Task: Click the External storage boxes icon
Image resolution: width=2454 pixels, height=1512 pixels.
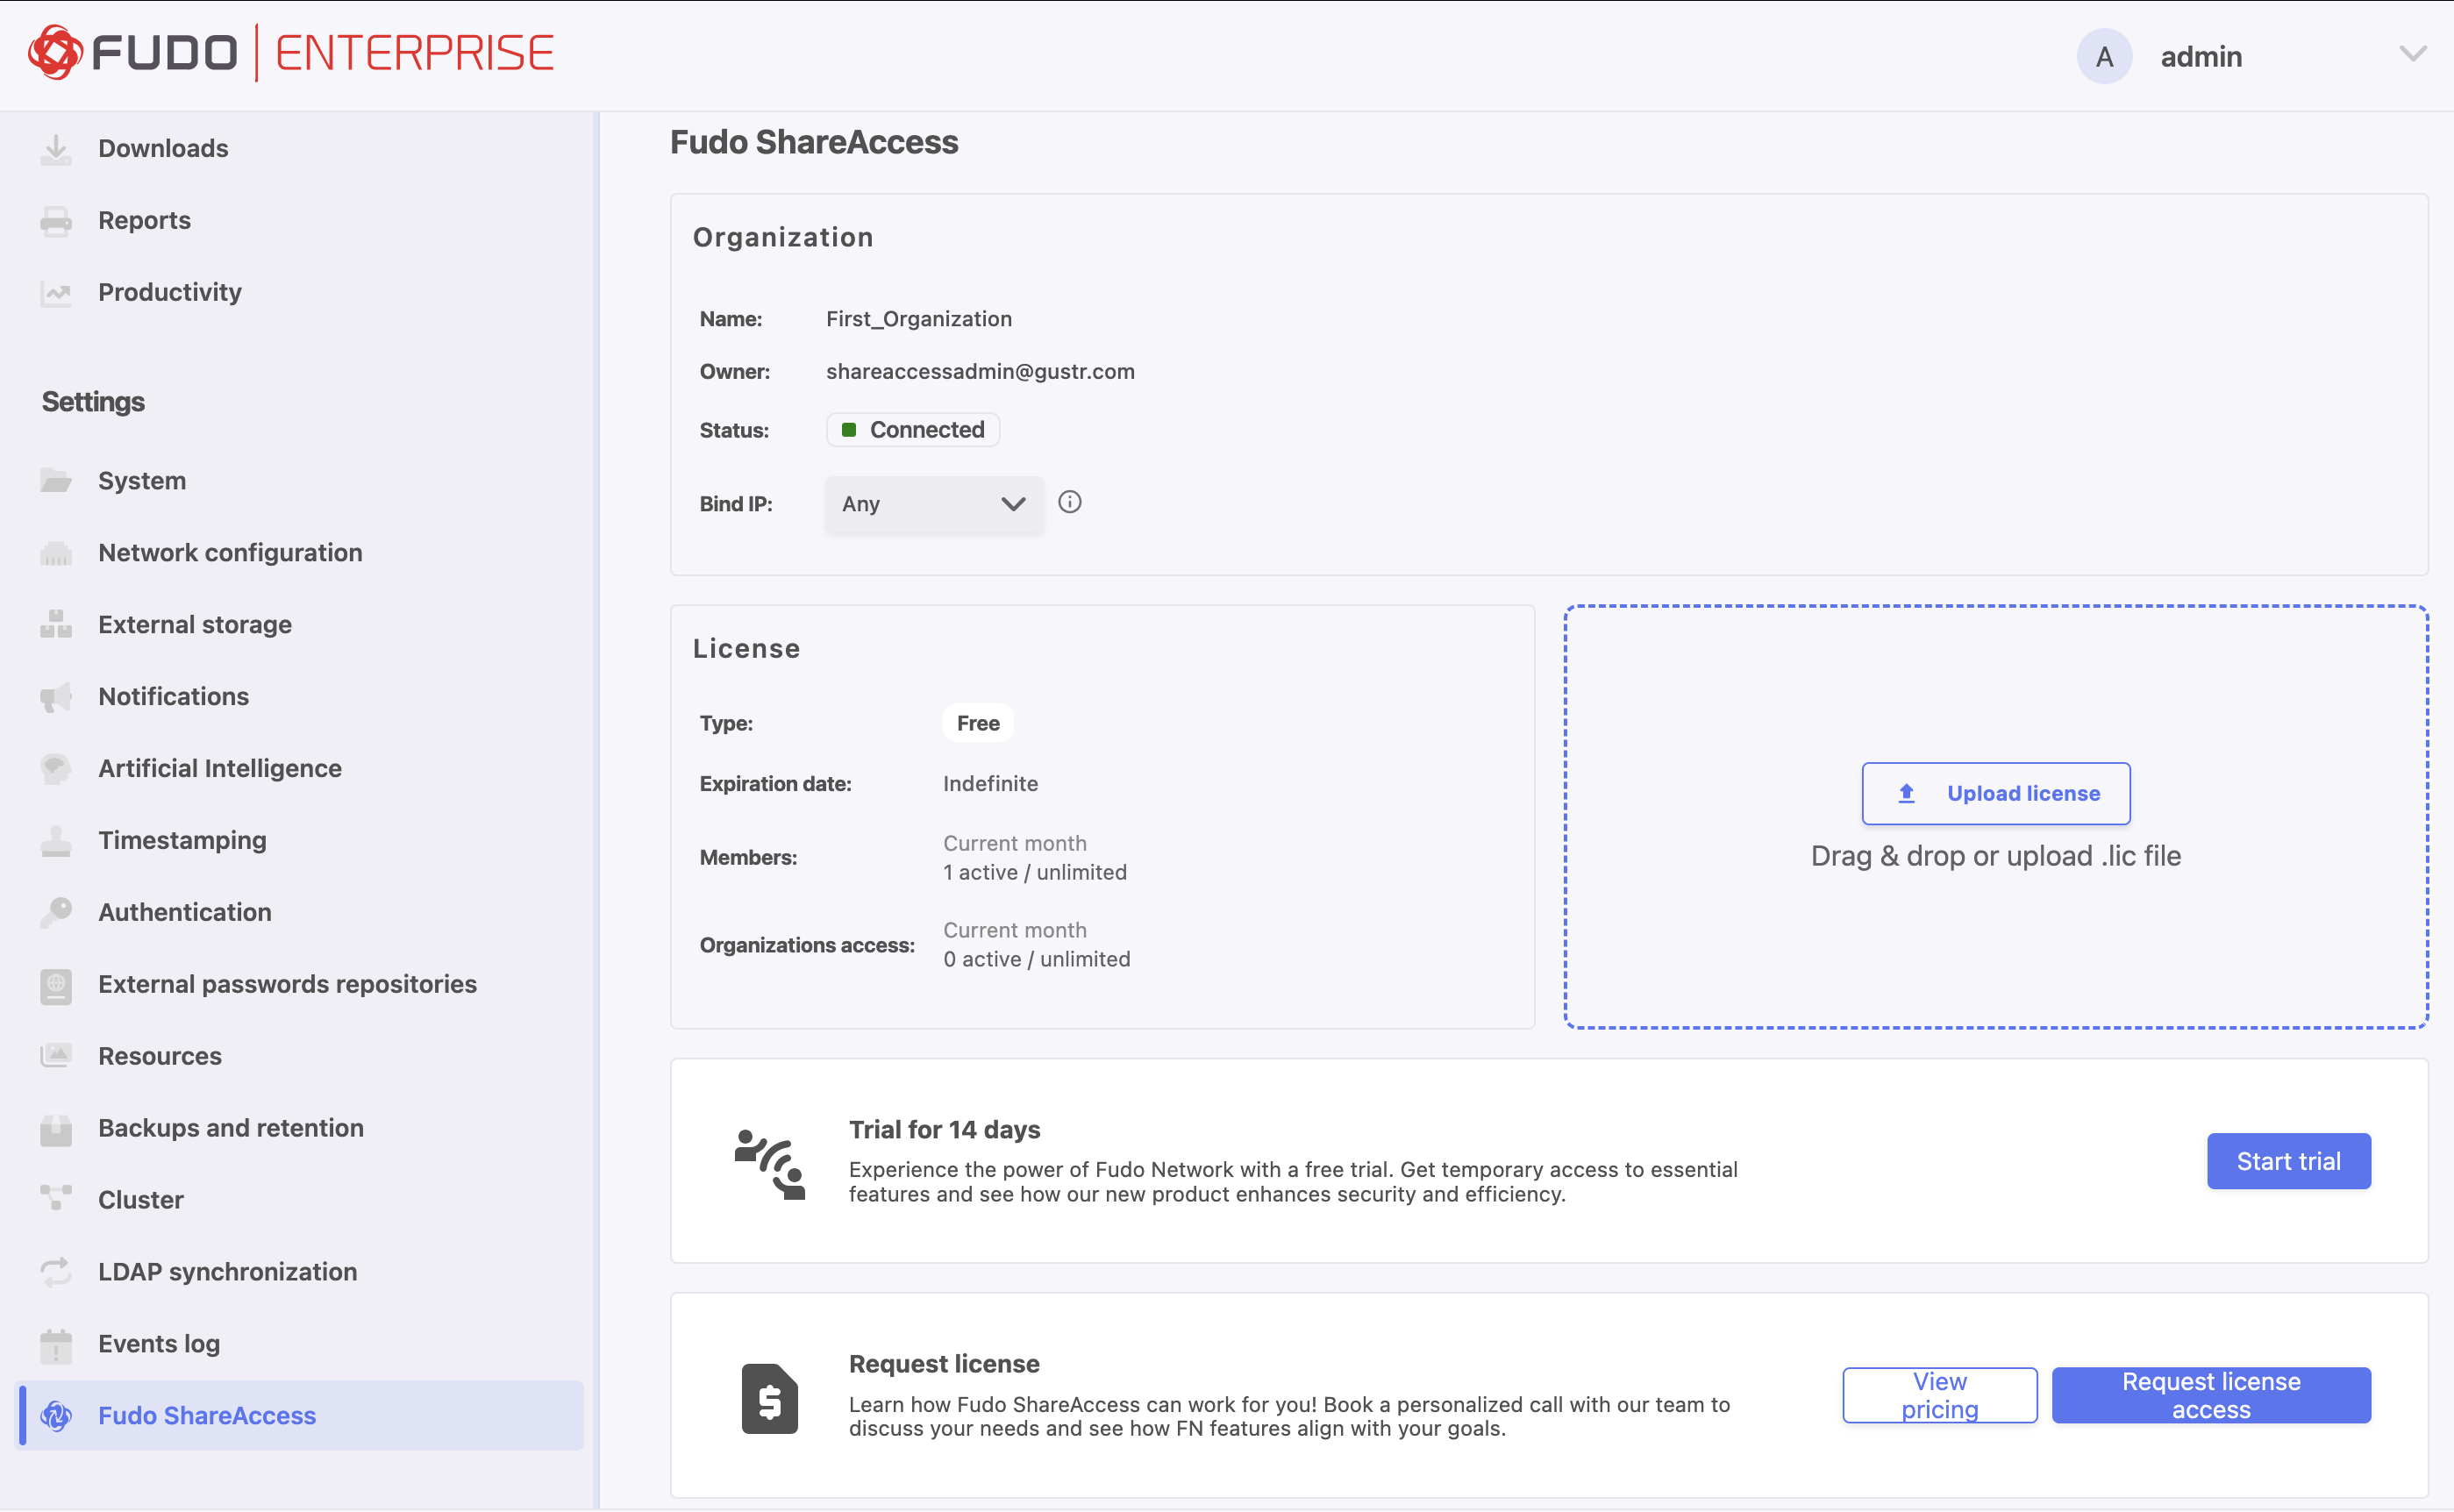Action: pos(56,625)
